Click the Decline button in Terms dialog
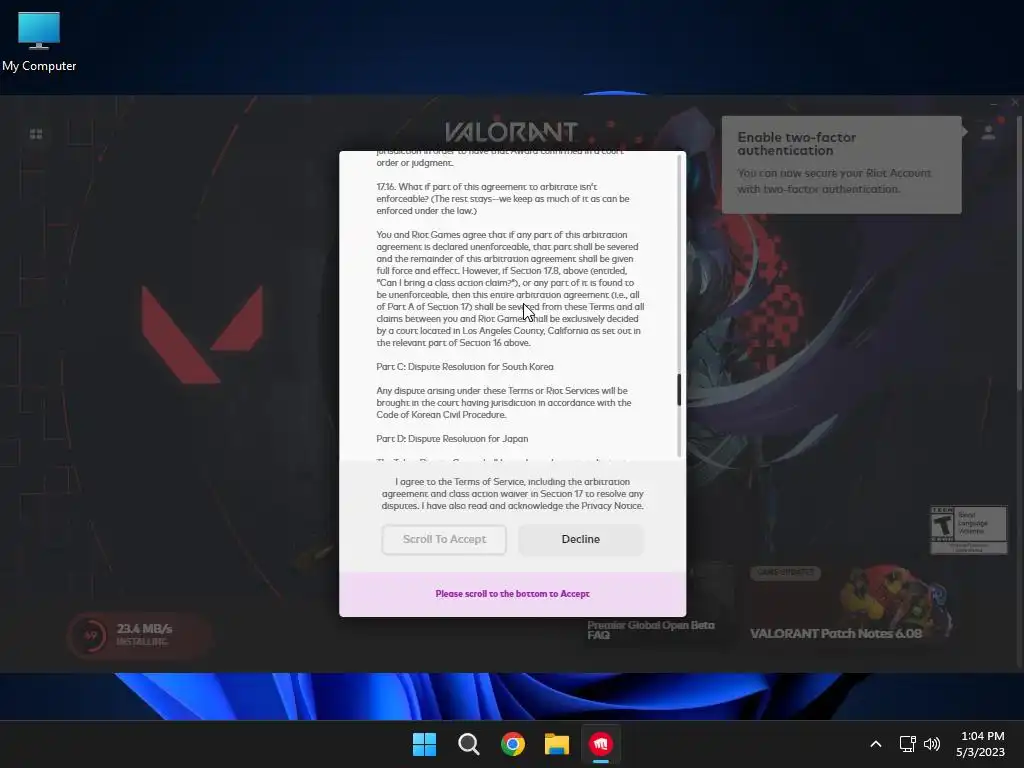This screenshot has height=768, width=1024. pos(581,539)
